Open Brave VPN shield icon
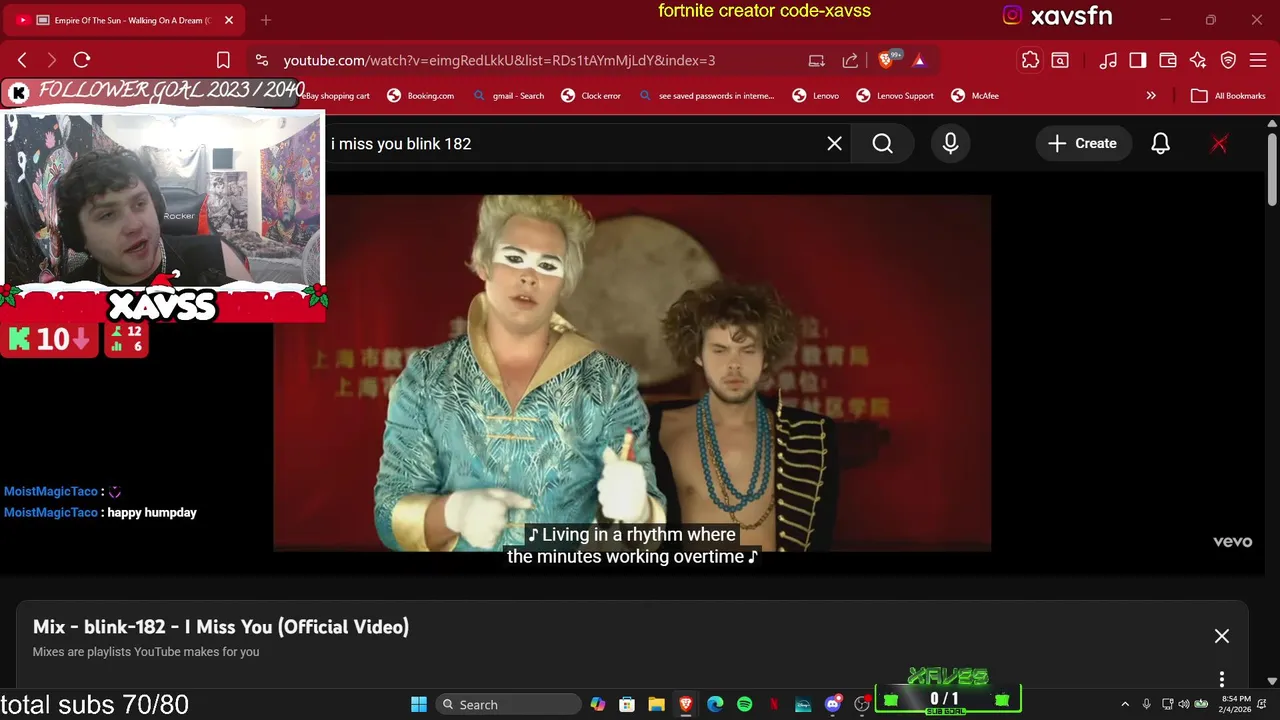 [1228, 60]
